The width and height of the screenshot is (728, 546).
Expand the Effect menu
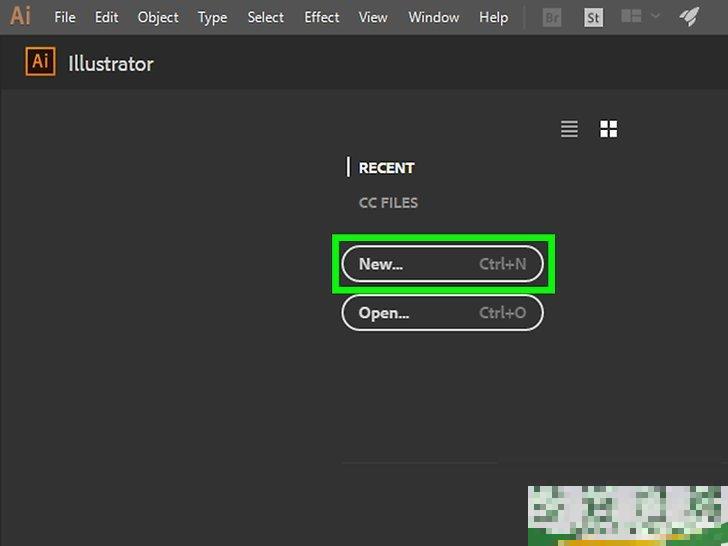pos(322,17)
